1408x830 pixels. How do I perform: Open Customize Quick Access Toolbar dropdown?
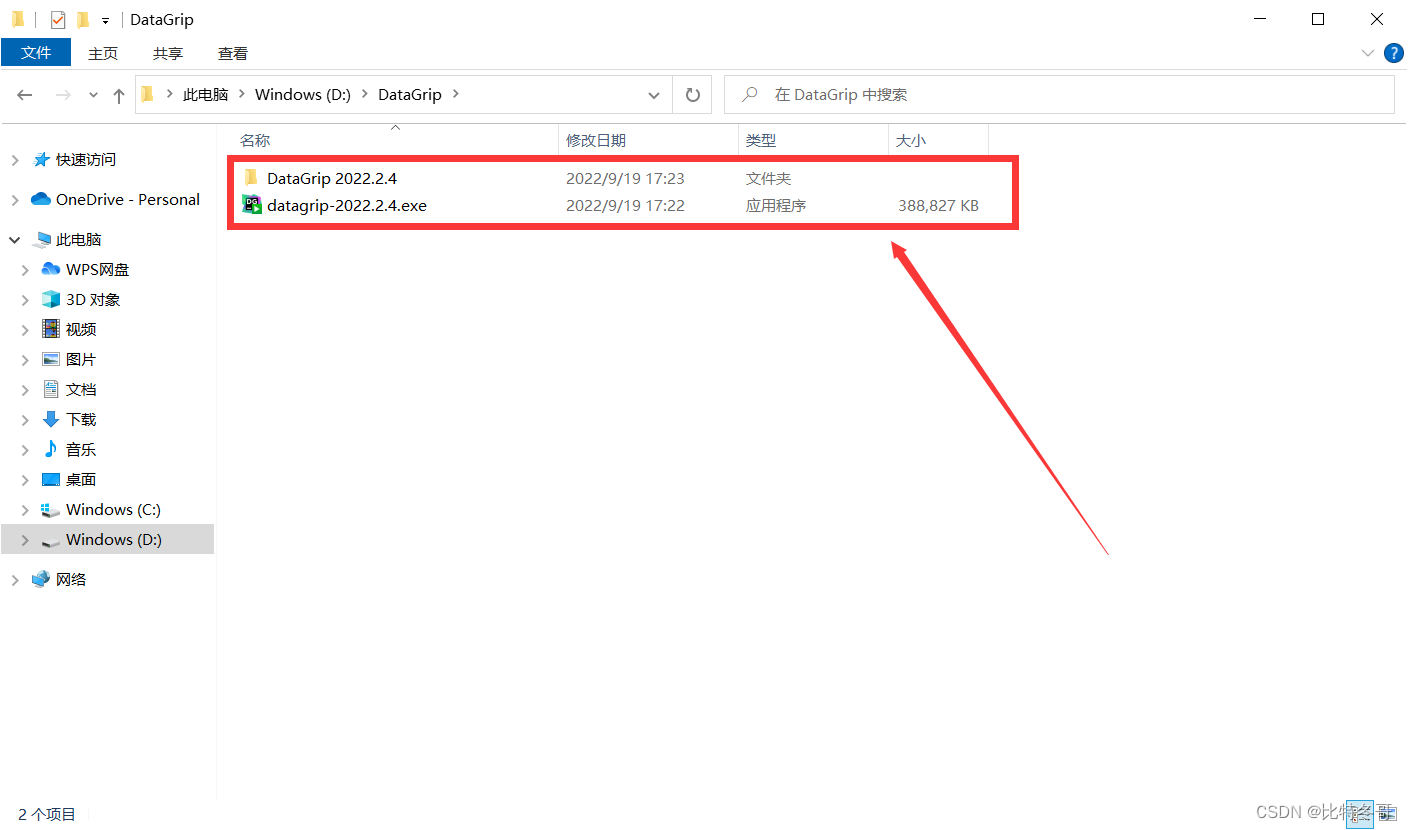click(x=105, y=20)
